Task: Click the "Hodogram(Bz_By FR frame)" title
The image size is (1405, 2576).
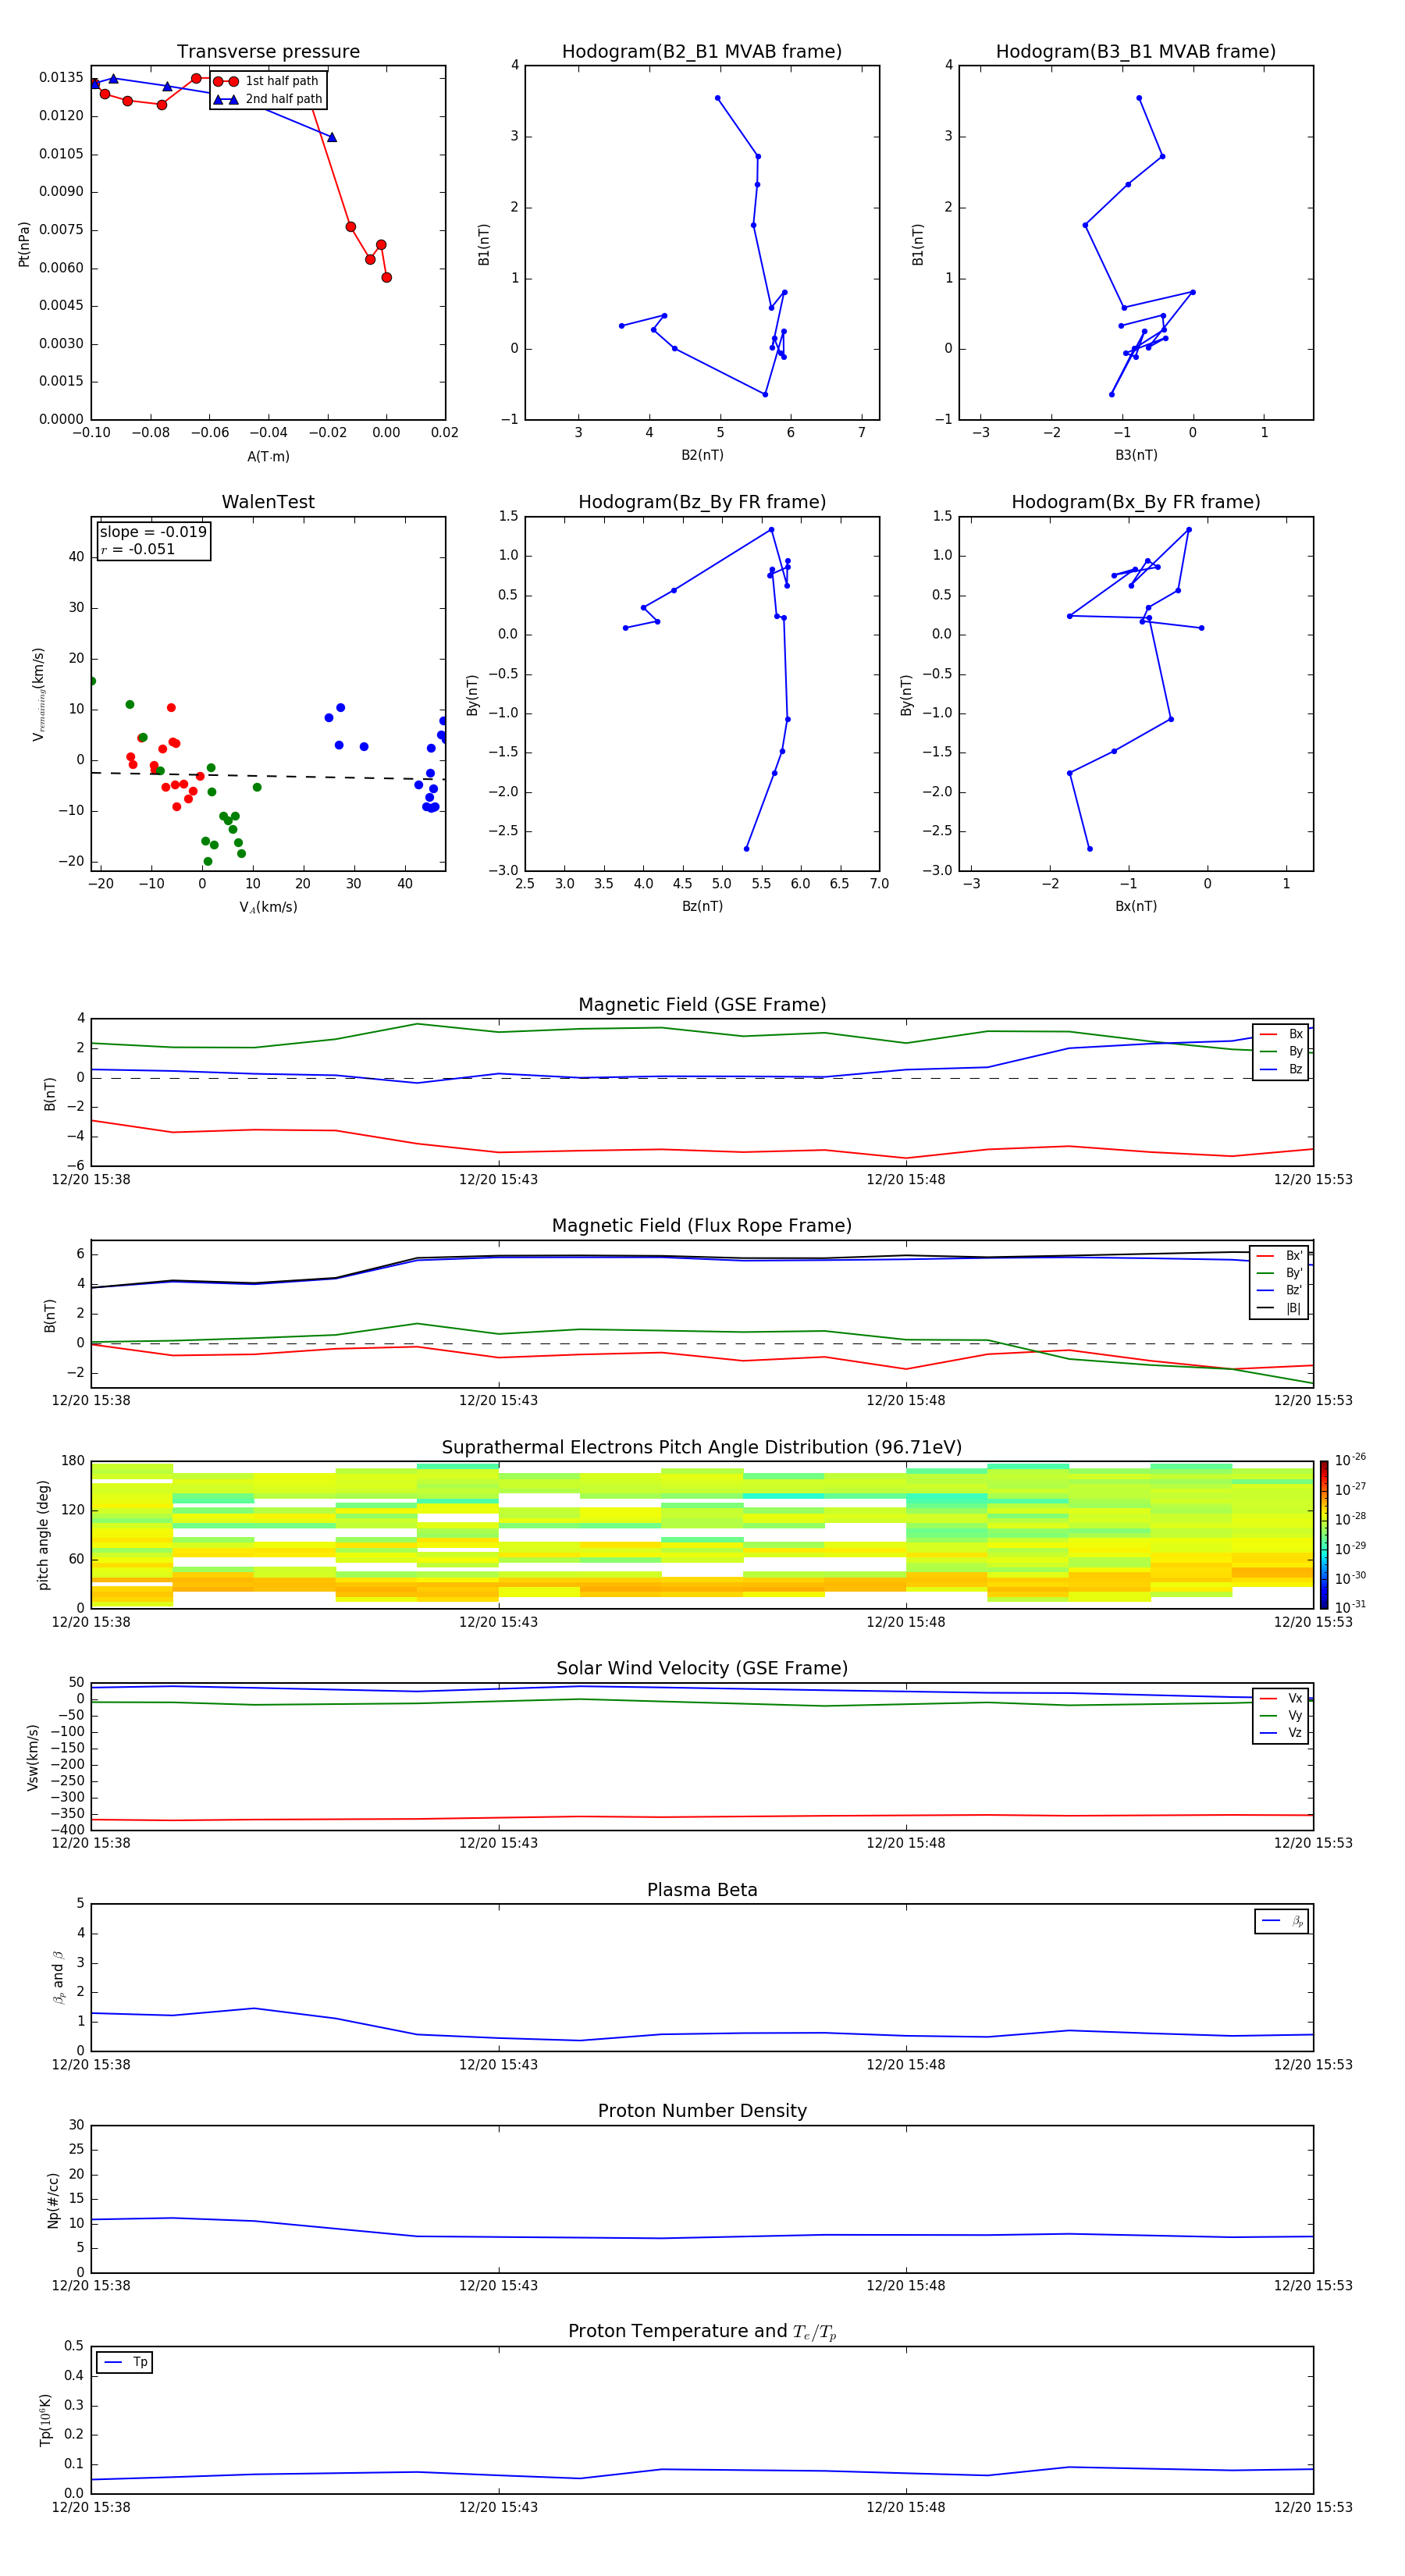Action: (x=702, y=502)
